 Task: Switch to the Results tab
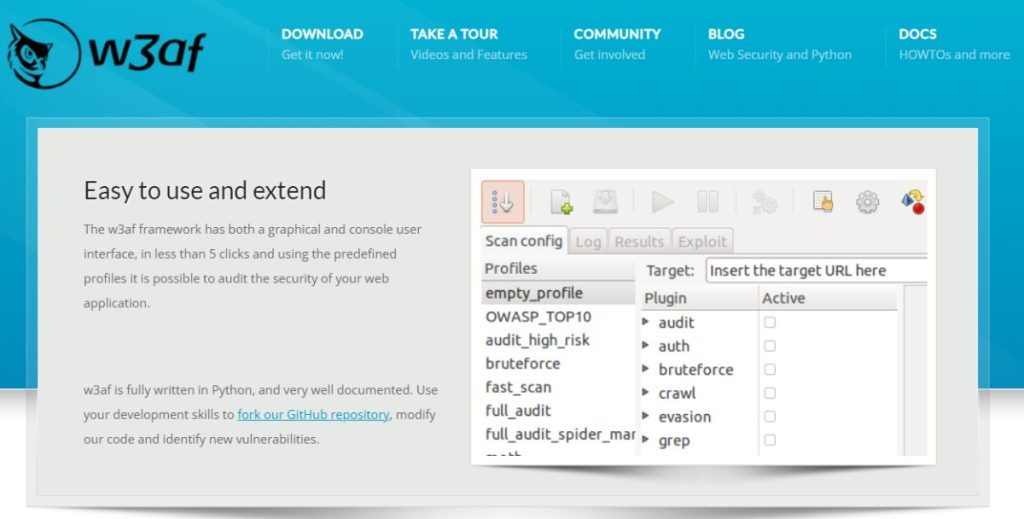[639, 241]
